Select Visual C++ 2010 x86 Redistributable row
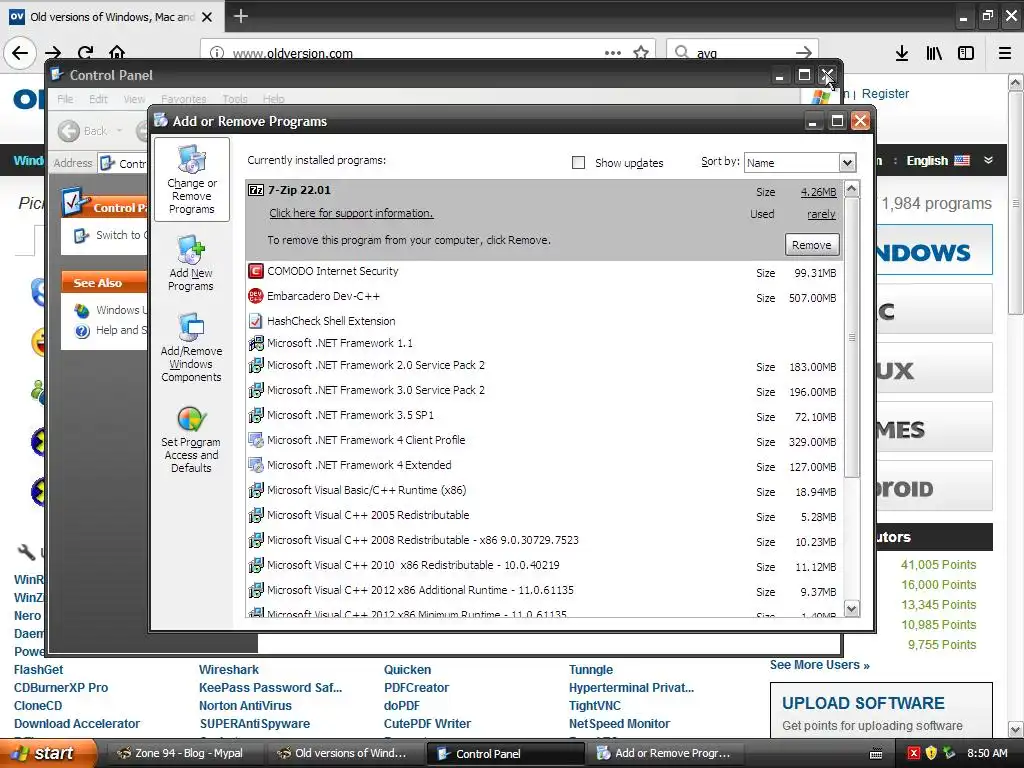This screenshot has height=768, width=1024. (x=543, y=566)
